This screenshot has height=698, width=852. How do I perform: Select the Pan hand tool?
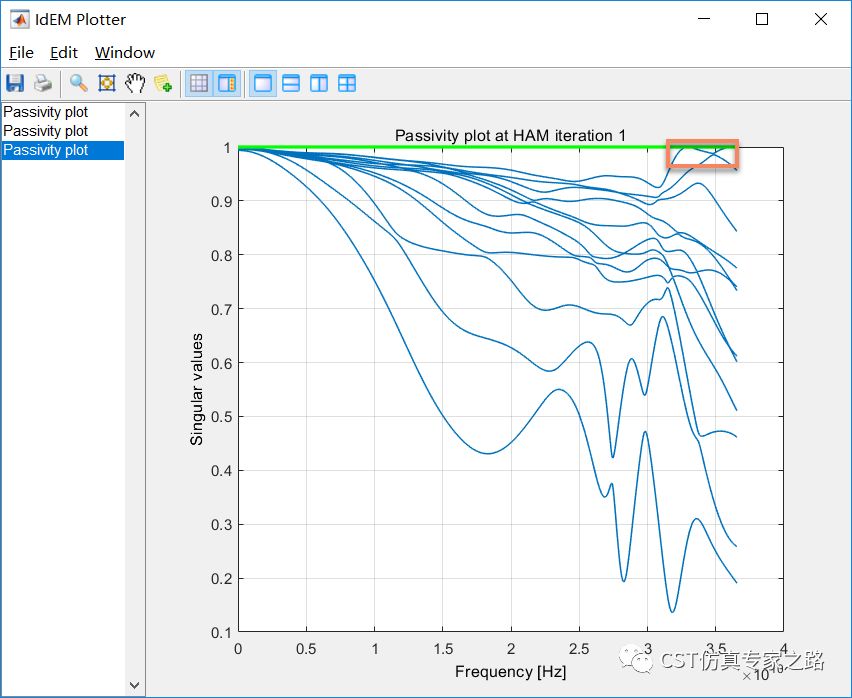pos(135,83)
